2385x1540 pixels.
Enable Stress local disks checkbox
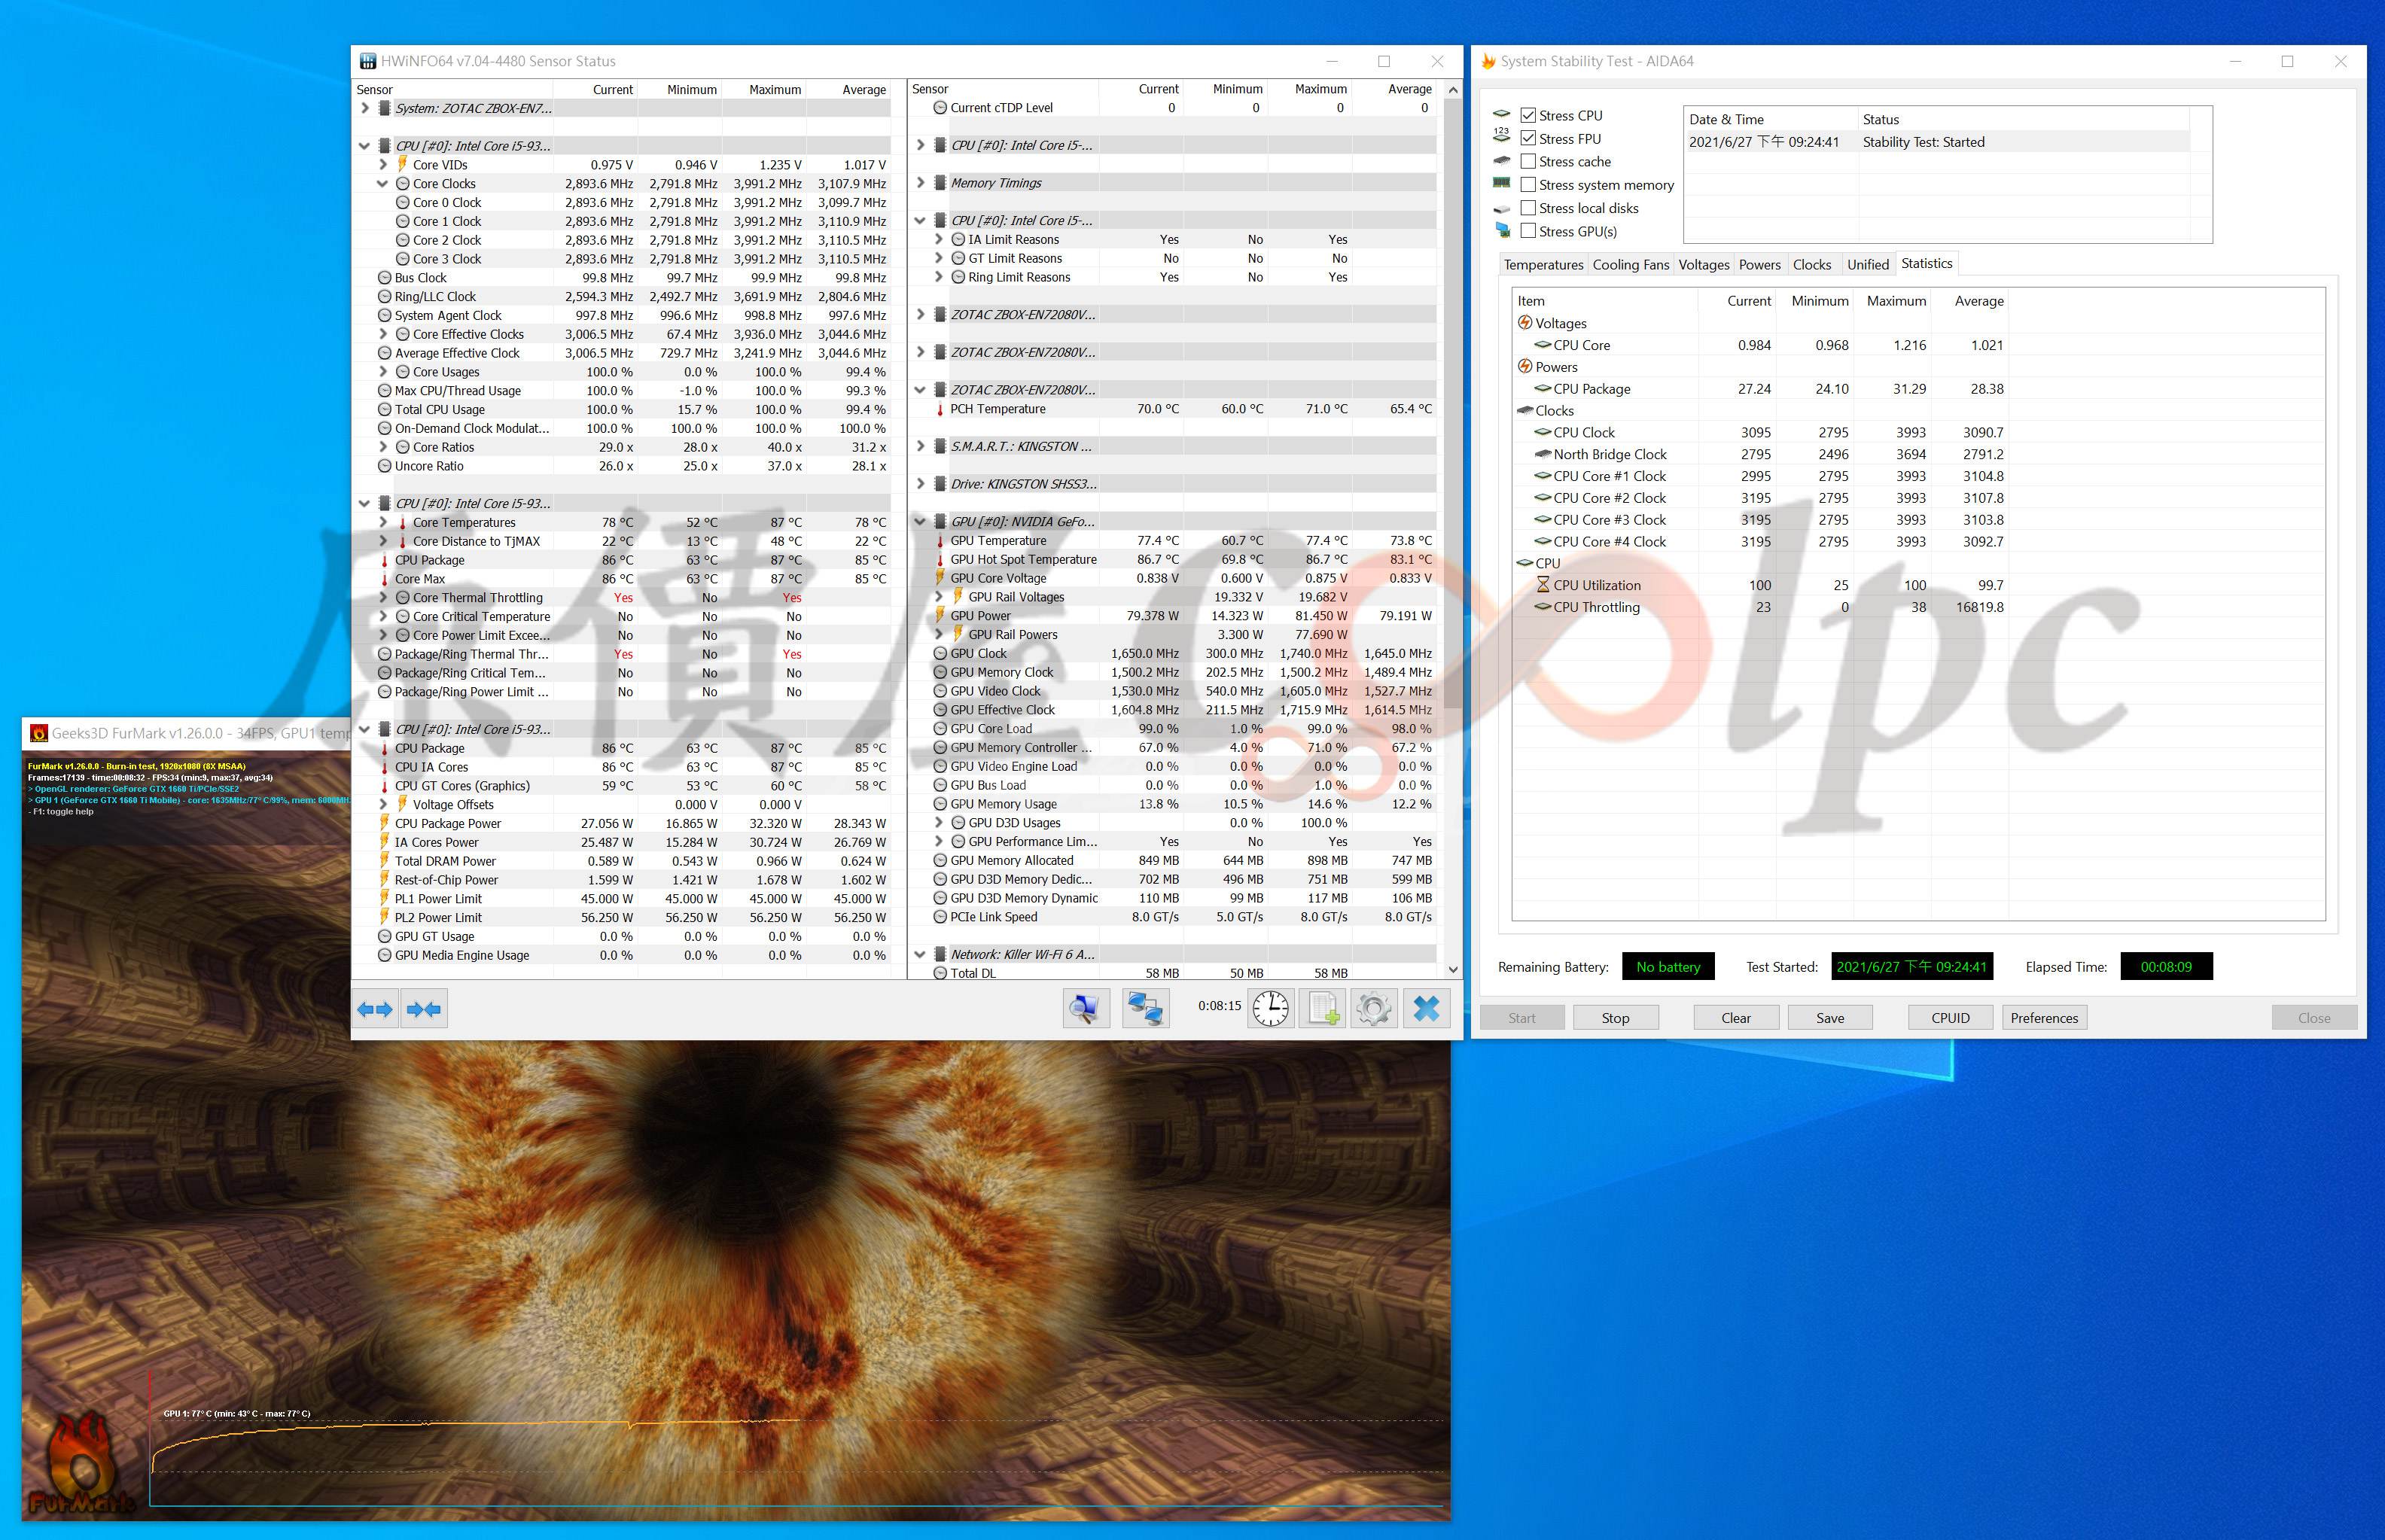click(1528, 208)
